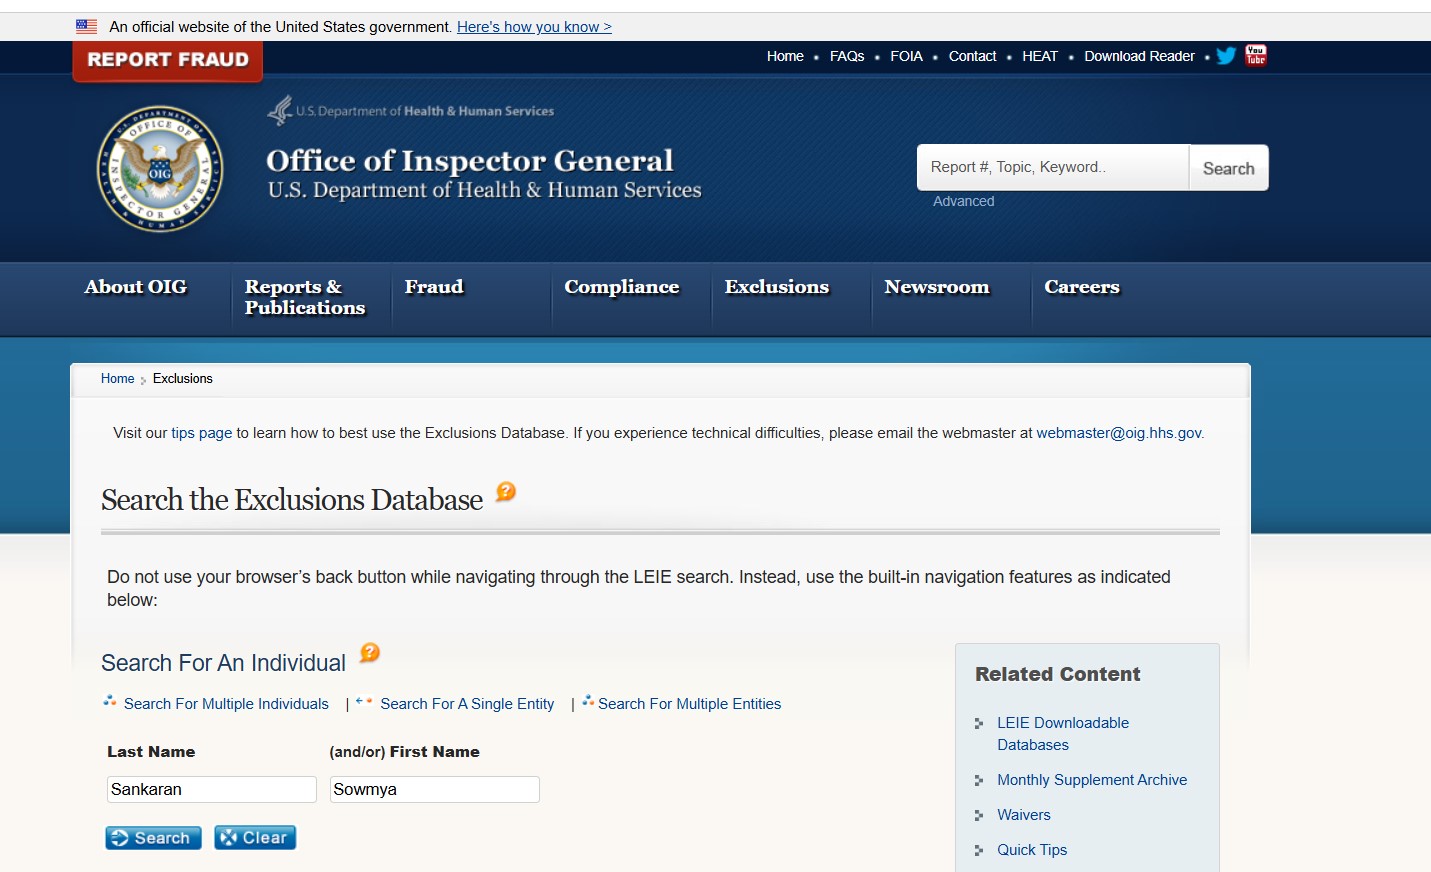Image resolution: width=1431 pixels, height=872 pixels.
Task: Open the Quick Tips link
Action: coord(1032,850)
